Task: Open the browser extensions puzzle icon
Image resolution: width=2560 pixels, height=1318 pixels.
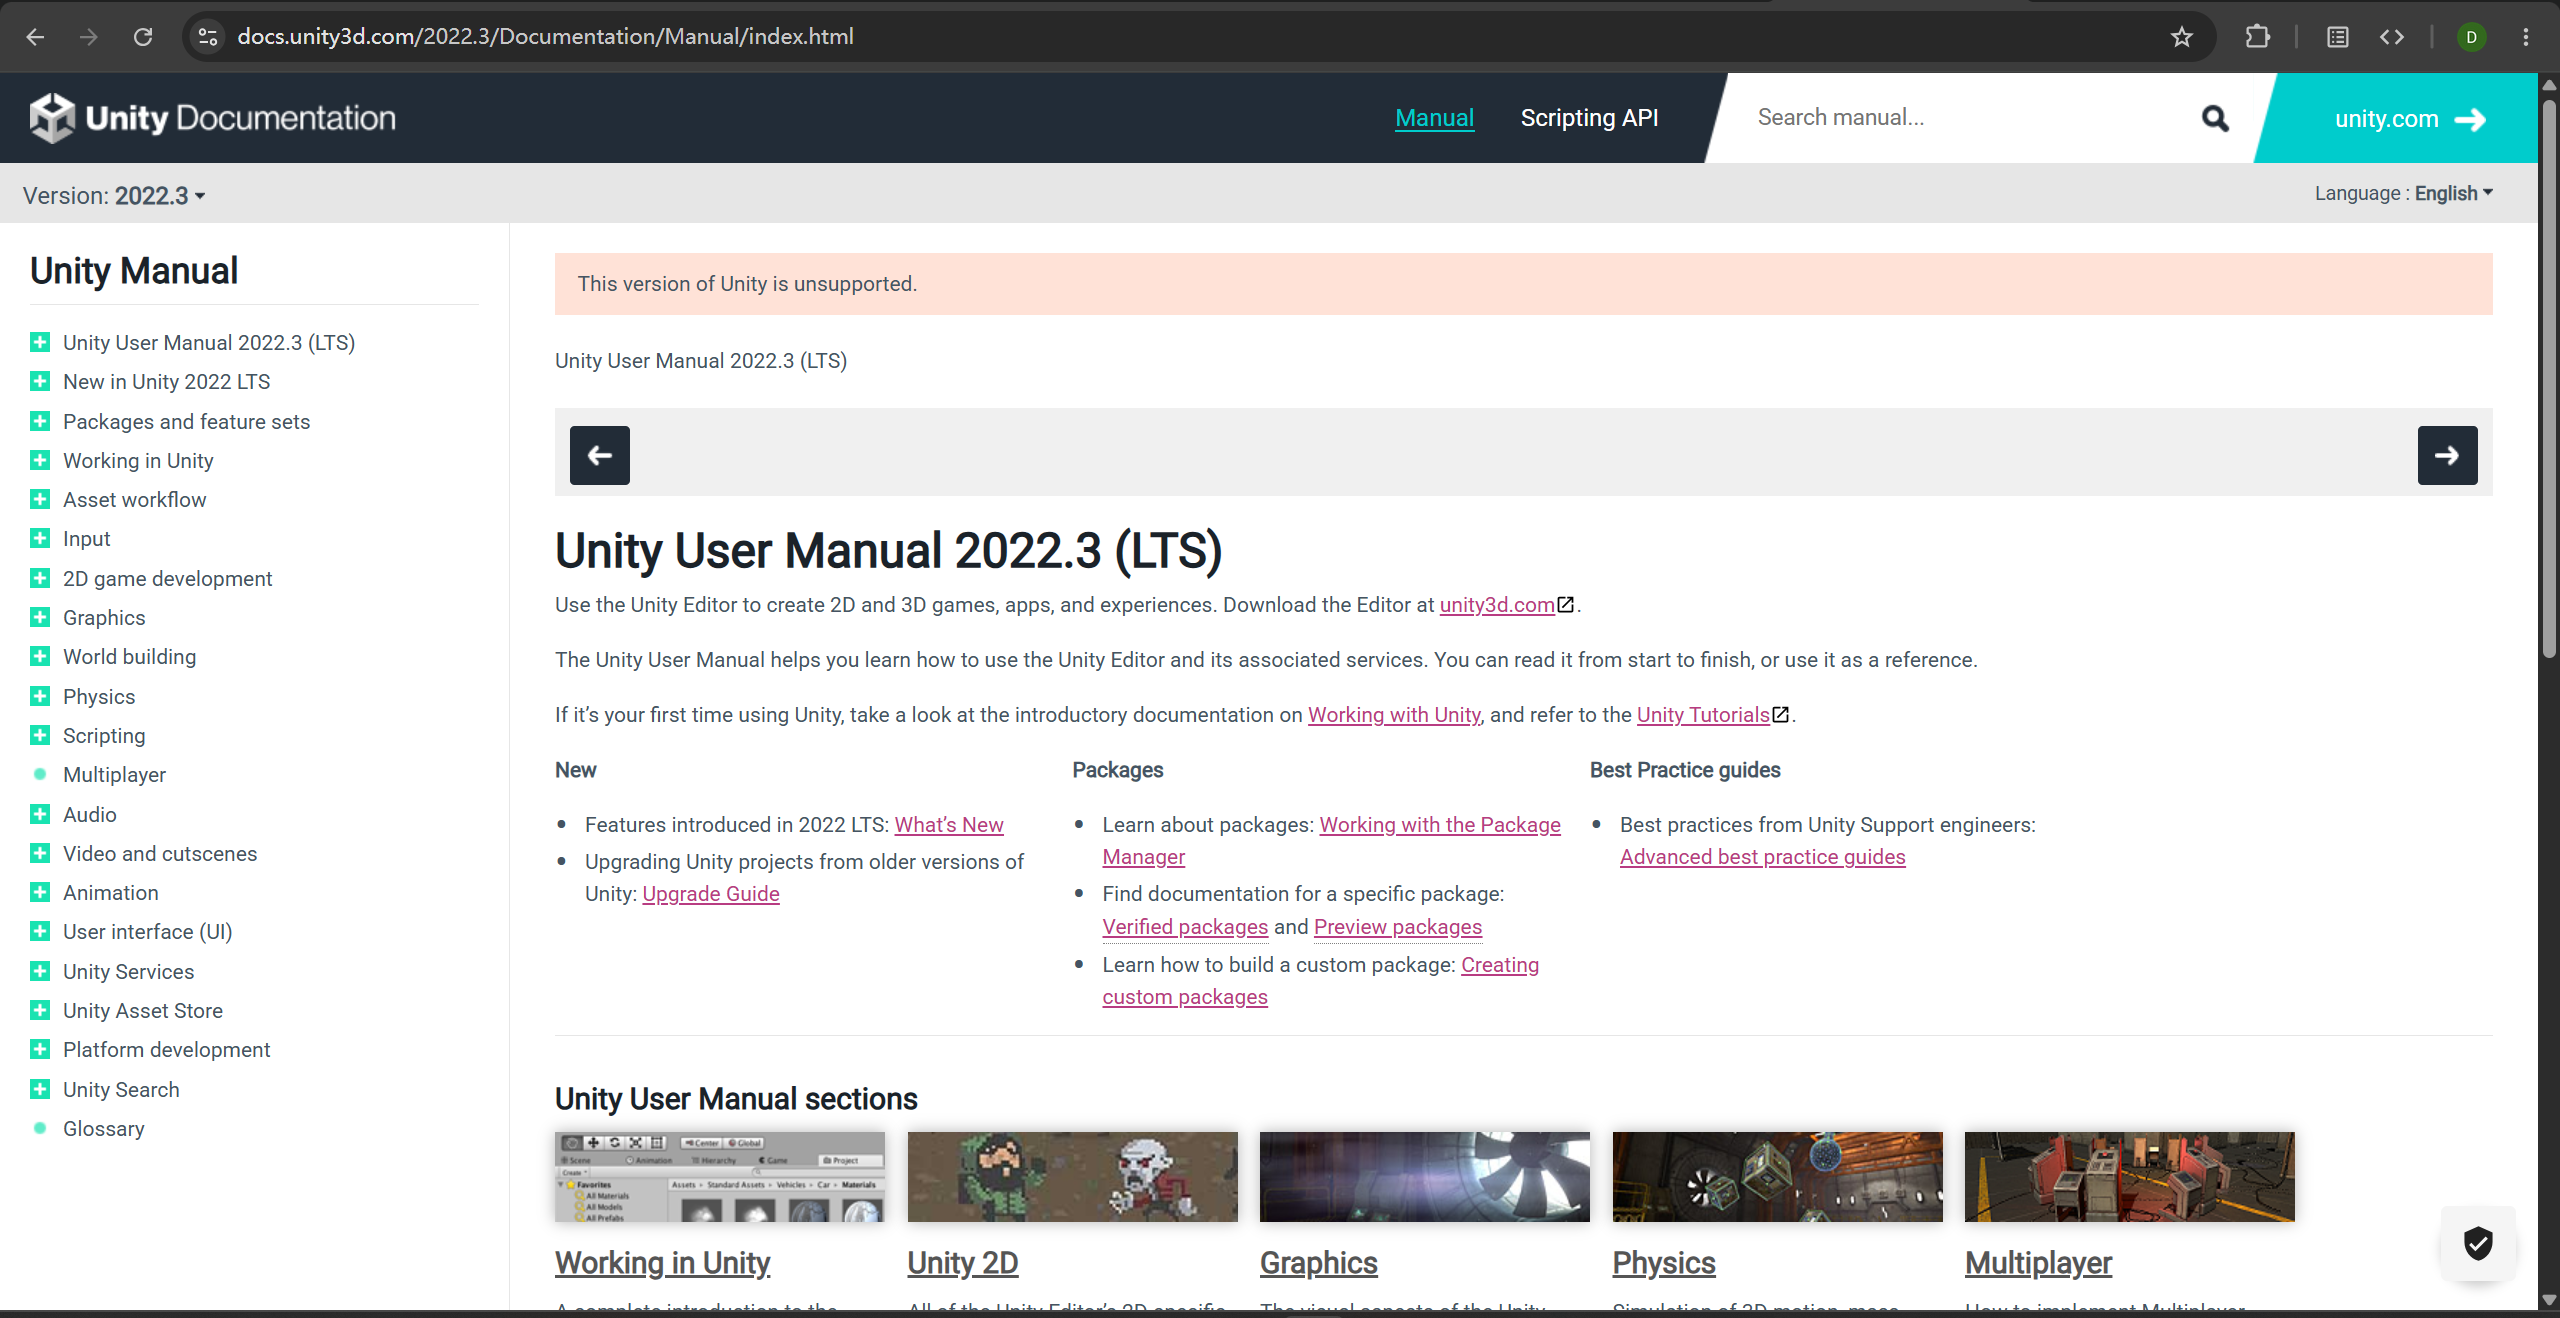Action: (x=2257, y=37)
